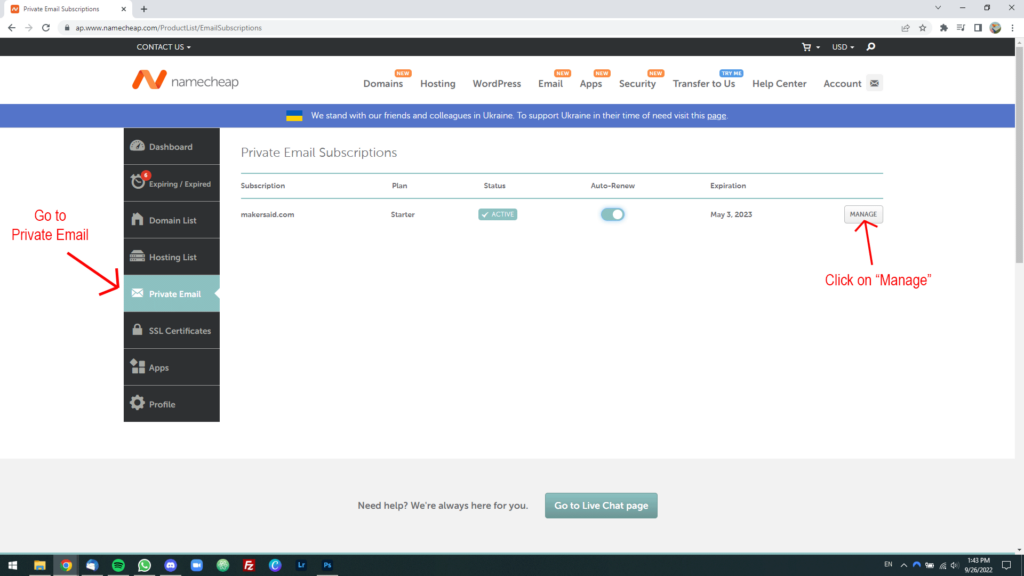Viewport: 1024px width, 576px height.
Task: Open the shopping cart icon
Action: (x=807, y=47)
